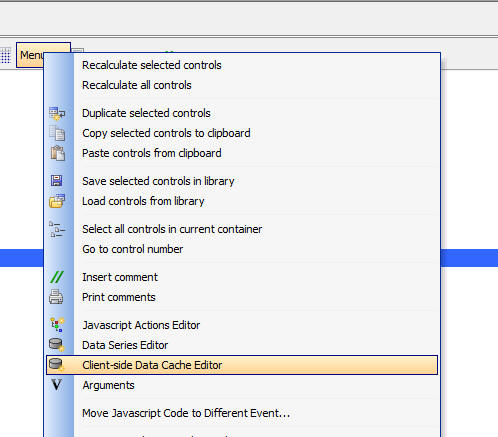The height and width of the screenshot is (437, 498).
Task: Click the green insert comment slashes icon
Action: [57, 277]
